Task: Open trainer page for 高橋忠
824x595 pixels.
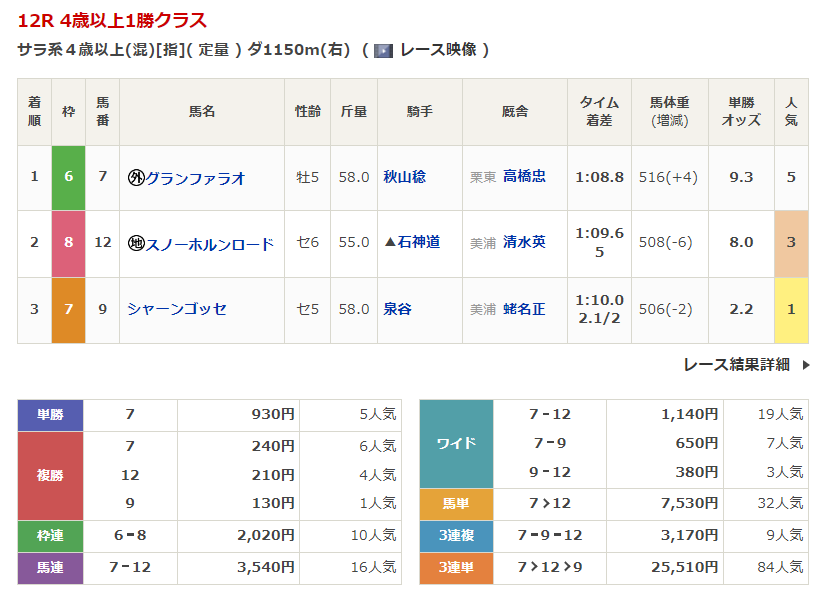Action: [524, 177]
